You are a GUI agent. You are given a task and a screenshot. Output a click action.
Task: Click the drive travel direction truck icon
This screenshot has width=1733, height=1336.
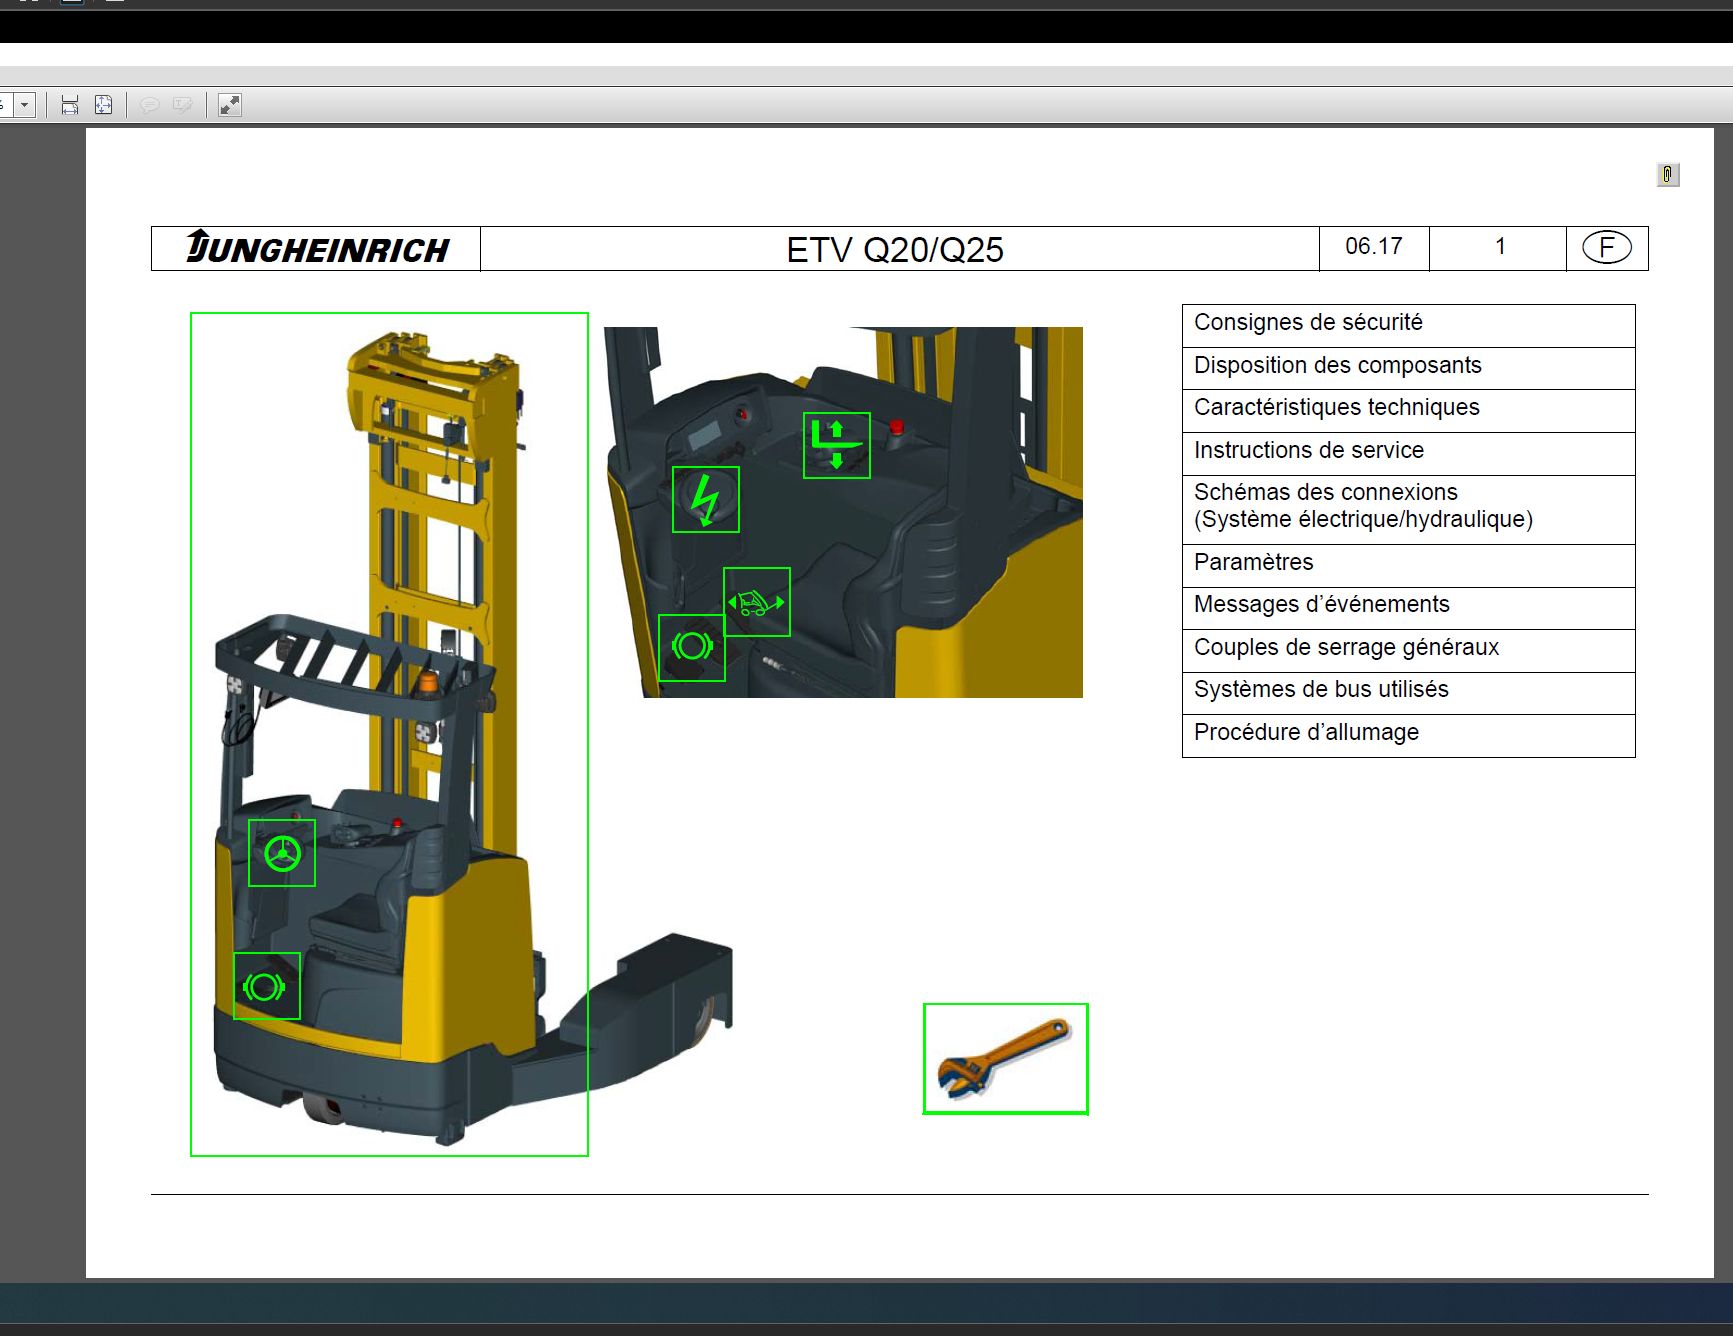(756, 602)
